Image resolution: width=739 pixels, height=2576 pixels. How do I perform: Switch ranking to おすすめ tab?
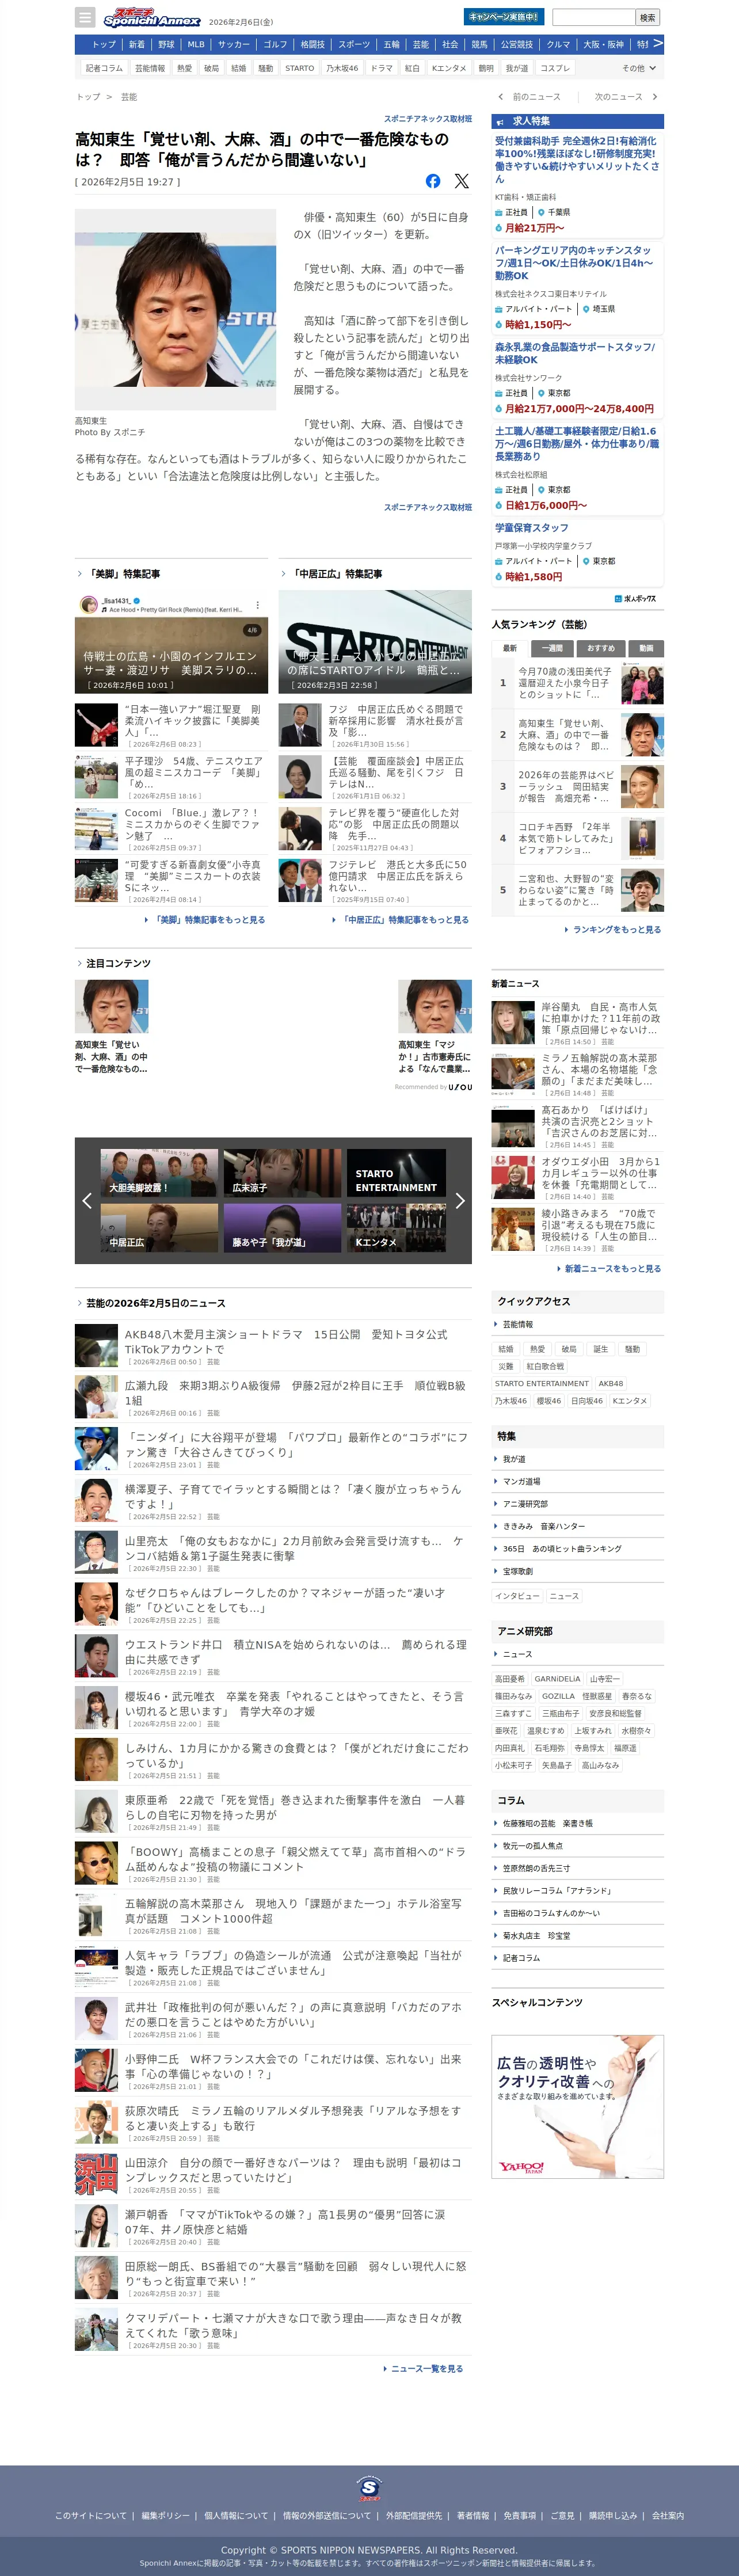click(x=601, y=648)
